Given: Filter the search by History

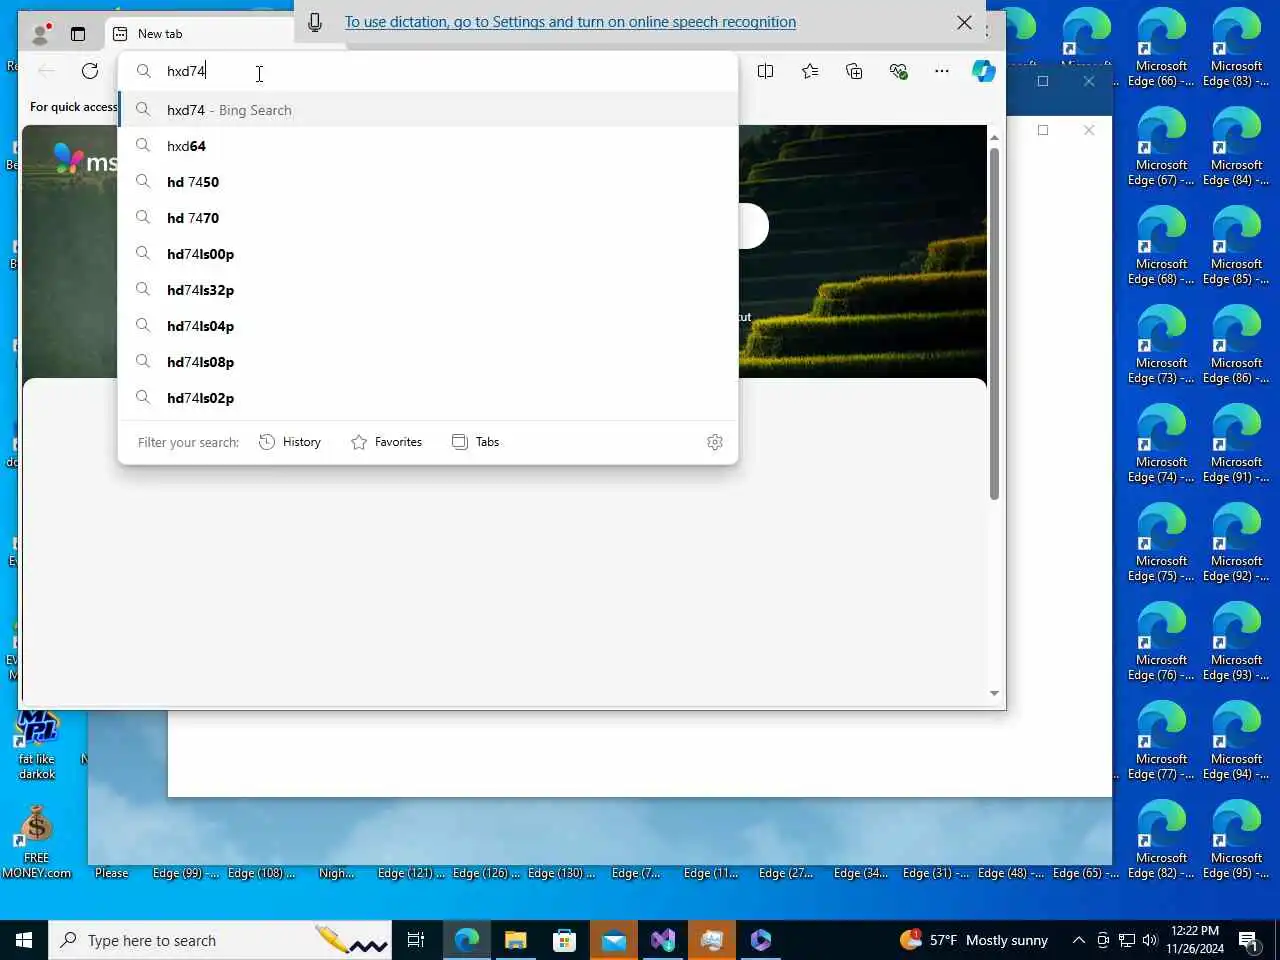Looking at the screenshot, I should pyautogui.click(x=290, y=442).
